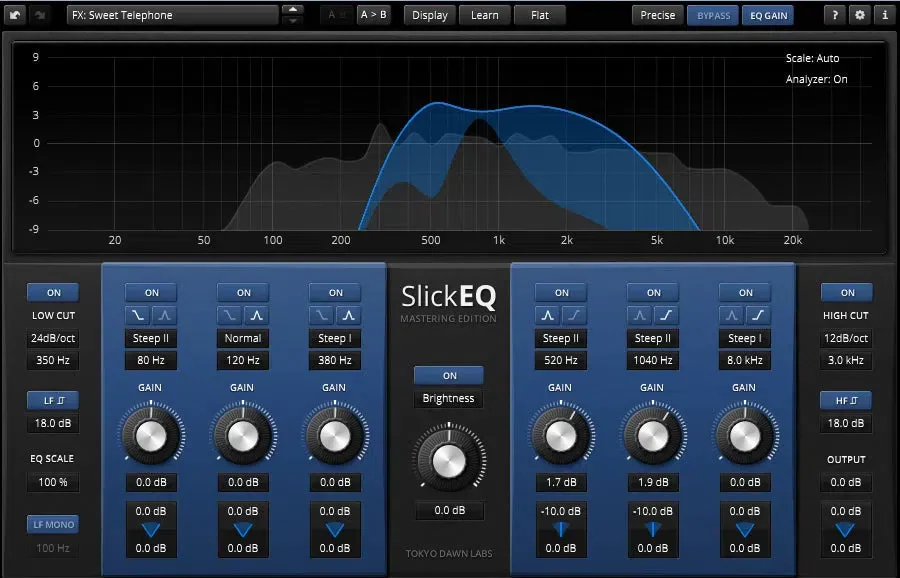Viewport: 900px width, 578px height.
Task: Select high shelf icon for 8.0 kHz band
Action: click(x=758, y=315)
